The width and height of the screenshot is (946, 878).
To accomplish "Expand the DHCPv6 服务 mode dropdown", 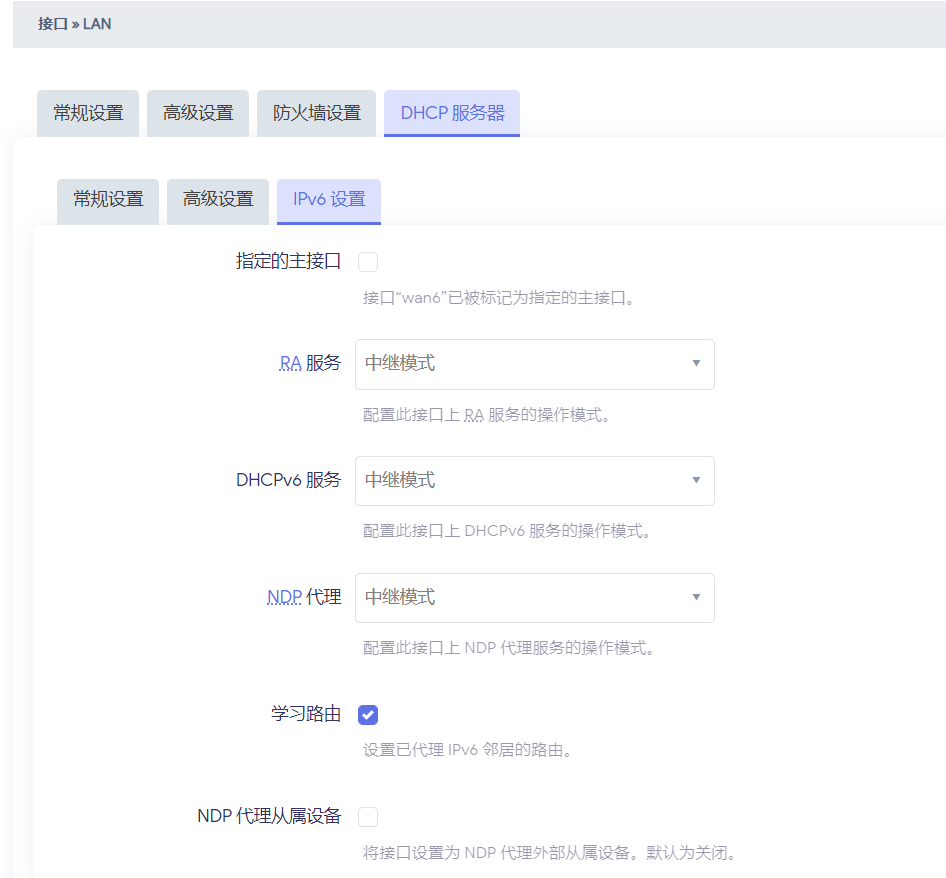I will (534, 481).
